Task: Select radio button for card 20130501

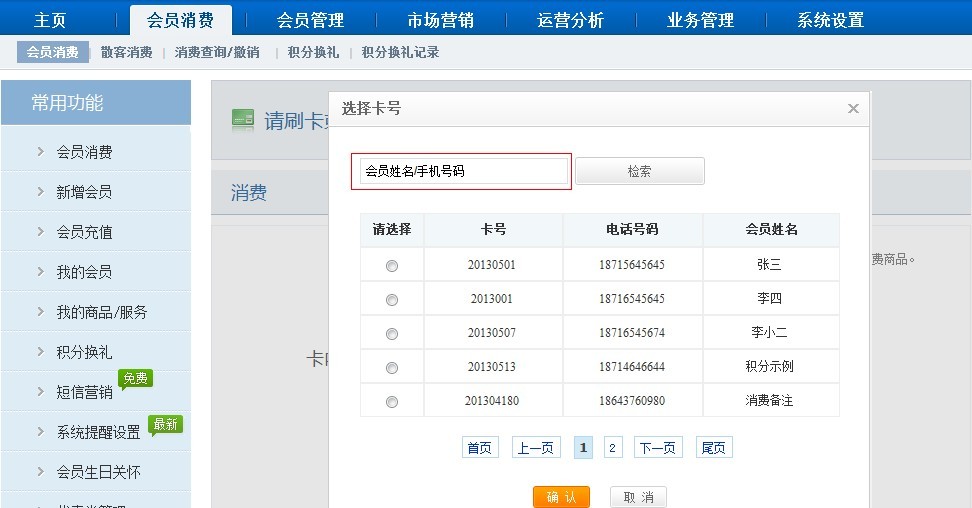Action: coord(392,266)
